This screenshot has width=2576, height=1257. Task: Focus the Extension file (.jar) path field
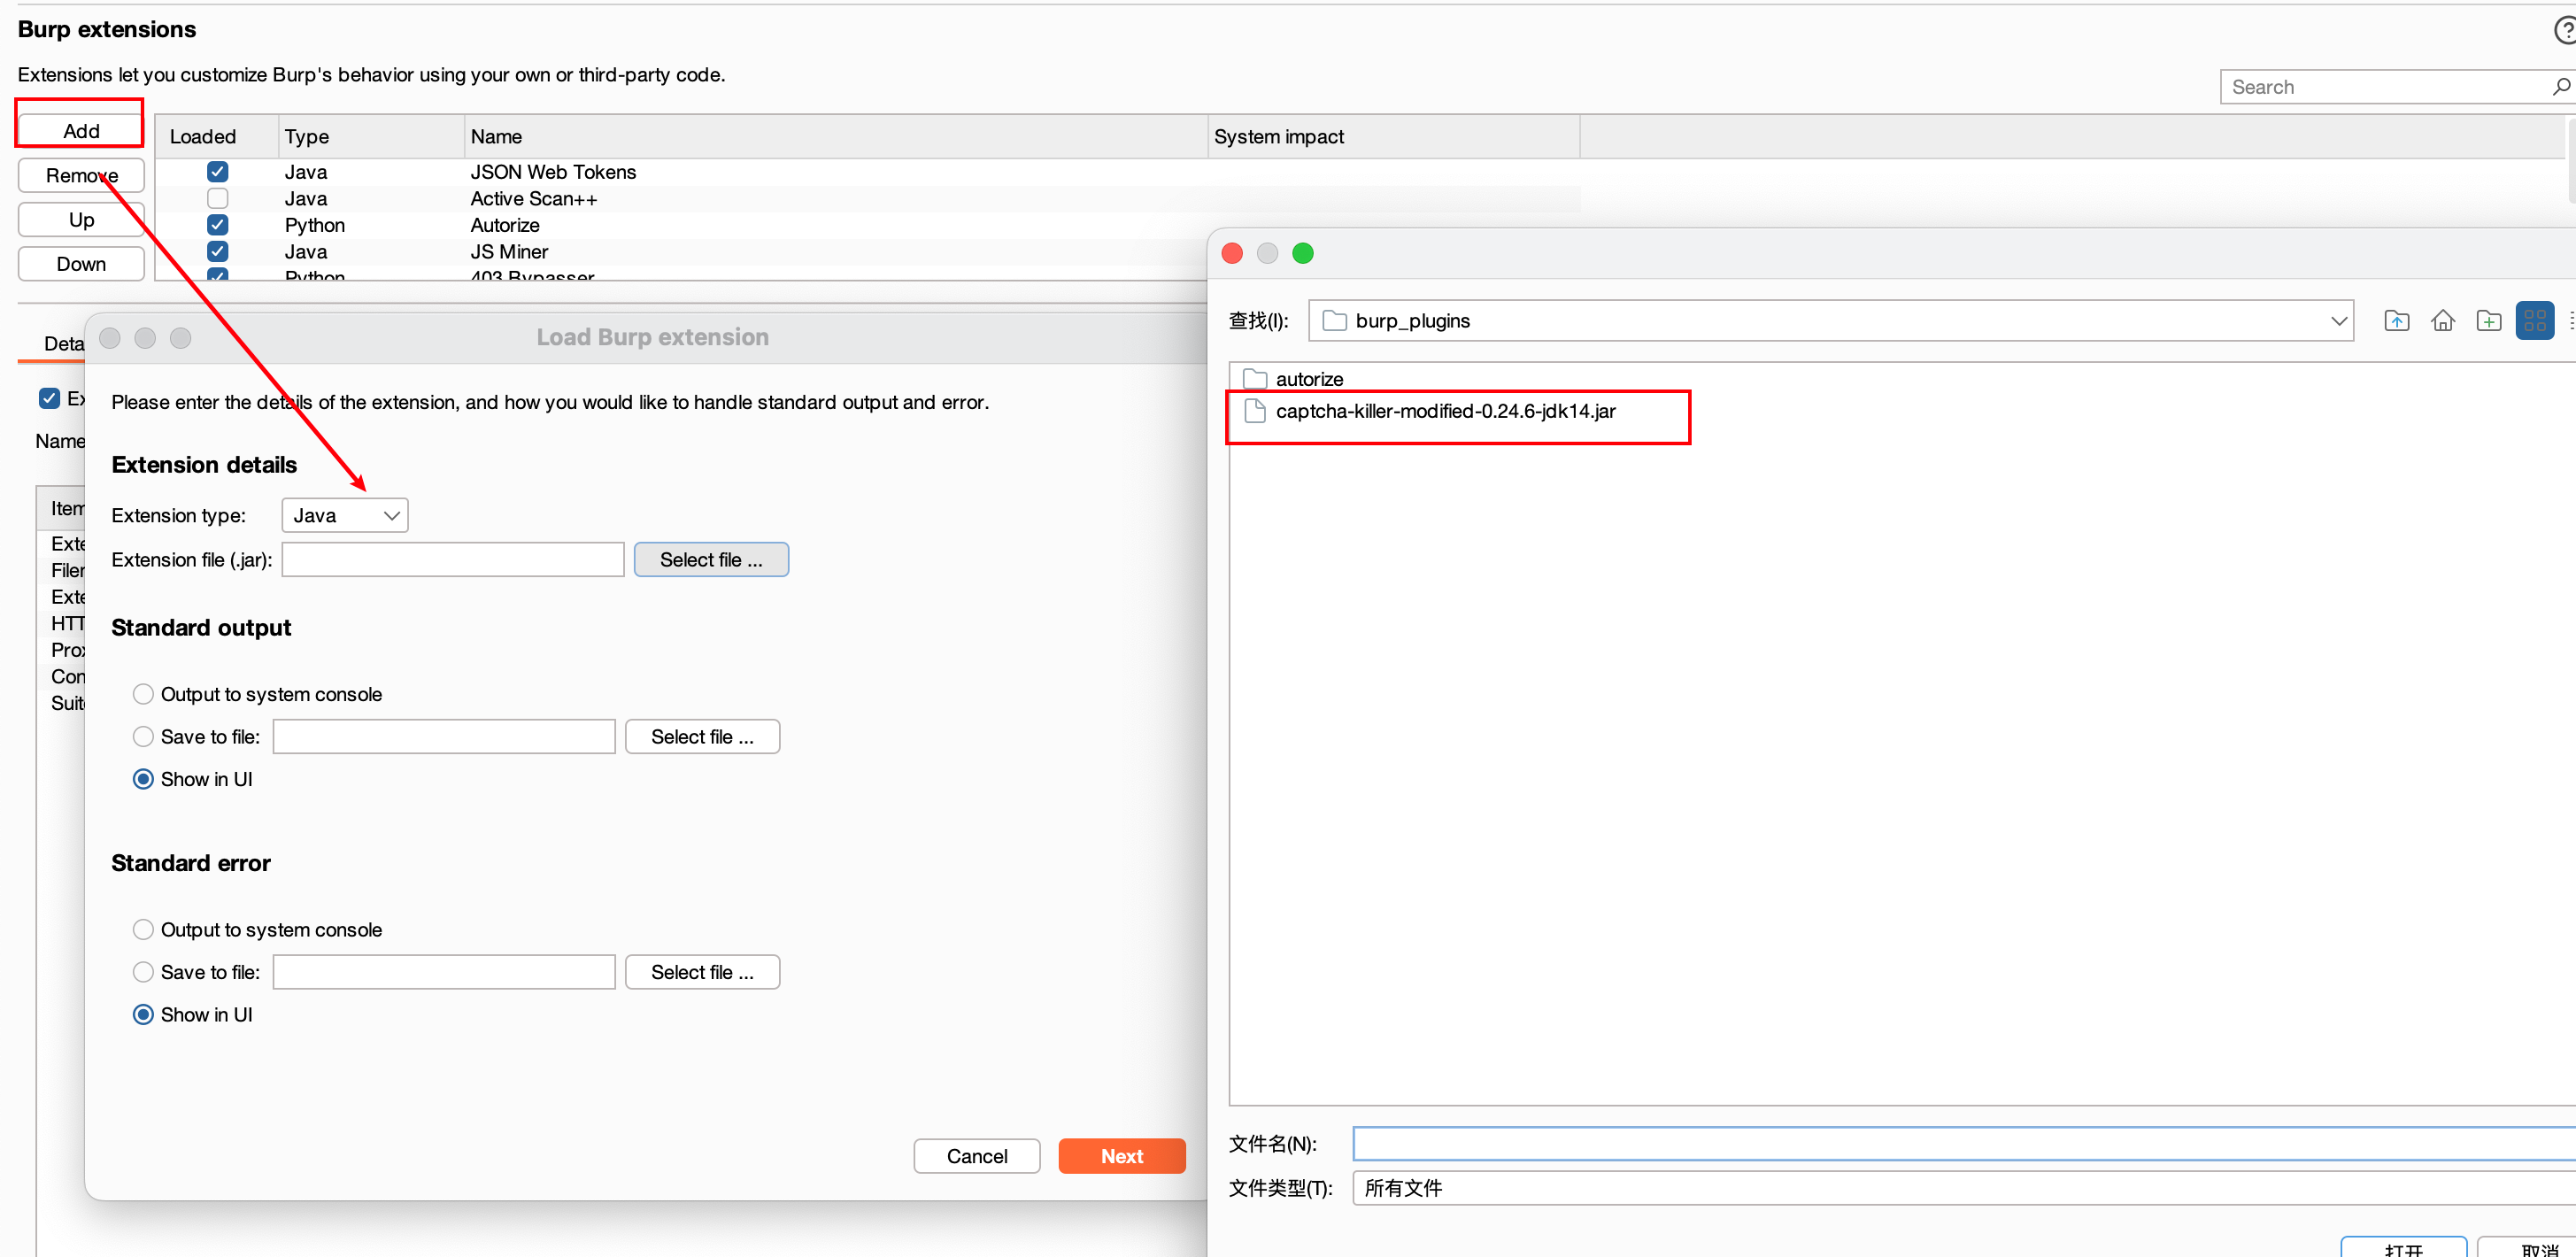(453, 560)
